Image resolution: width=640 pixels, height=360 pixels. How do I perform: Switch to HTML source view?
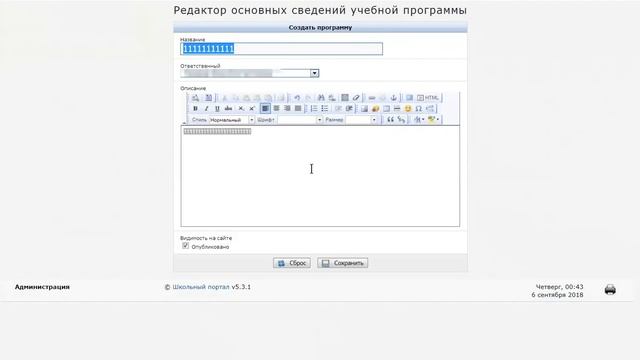[428, 98]
